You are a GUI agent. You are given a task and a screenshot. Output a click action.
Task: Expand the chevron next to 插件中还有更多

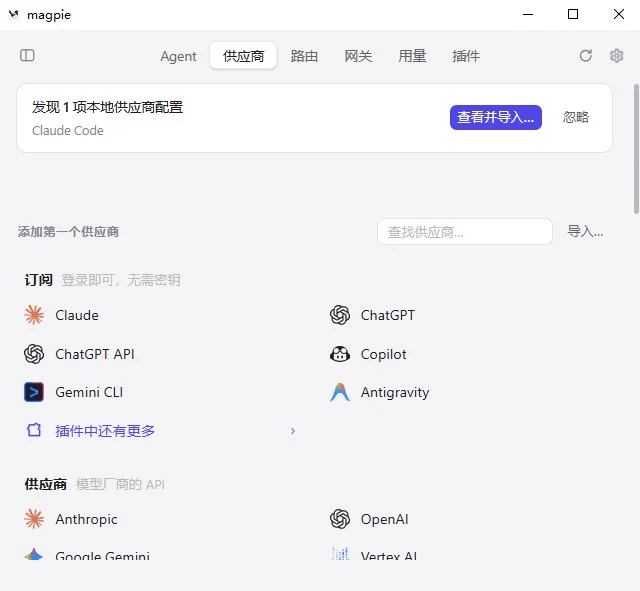click(293, 431)
